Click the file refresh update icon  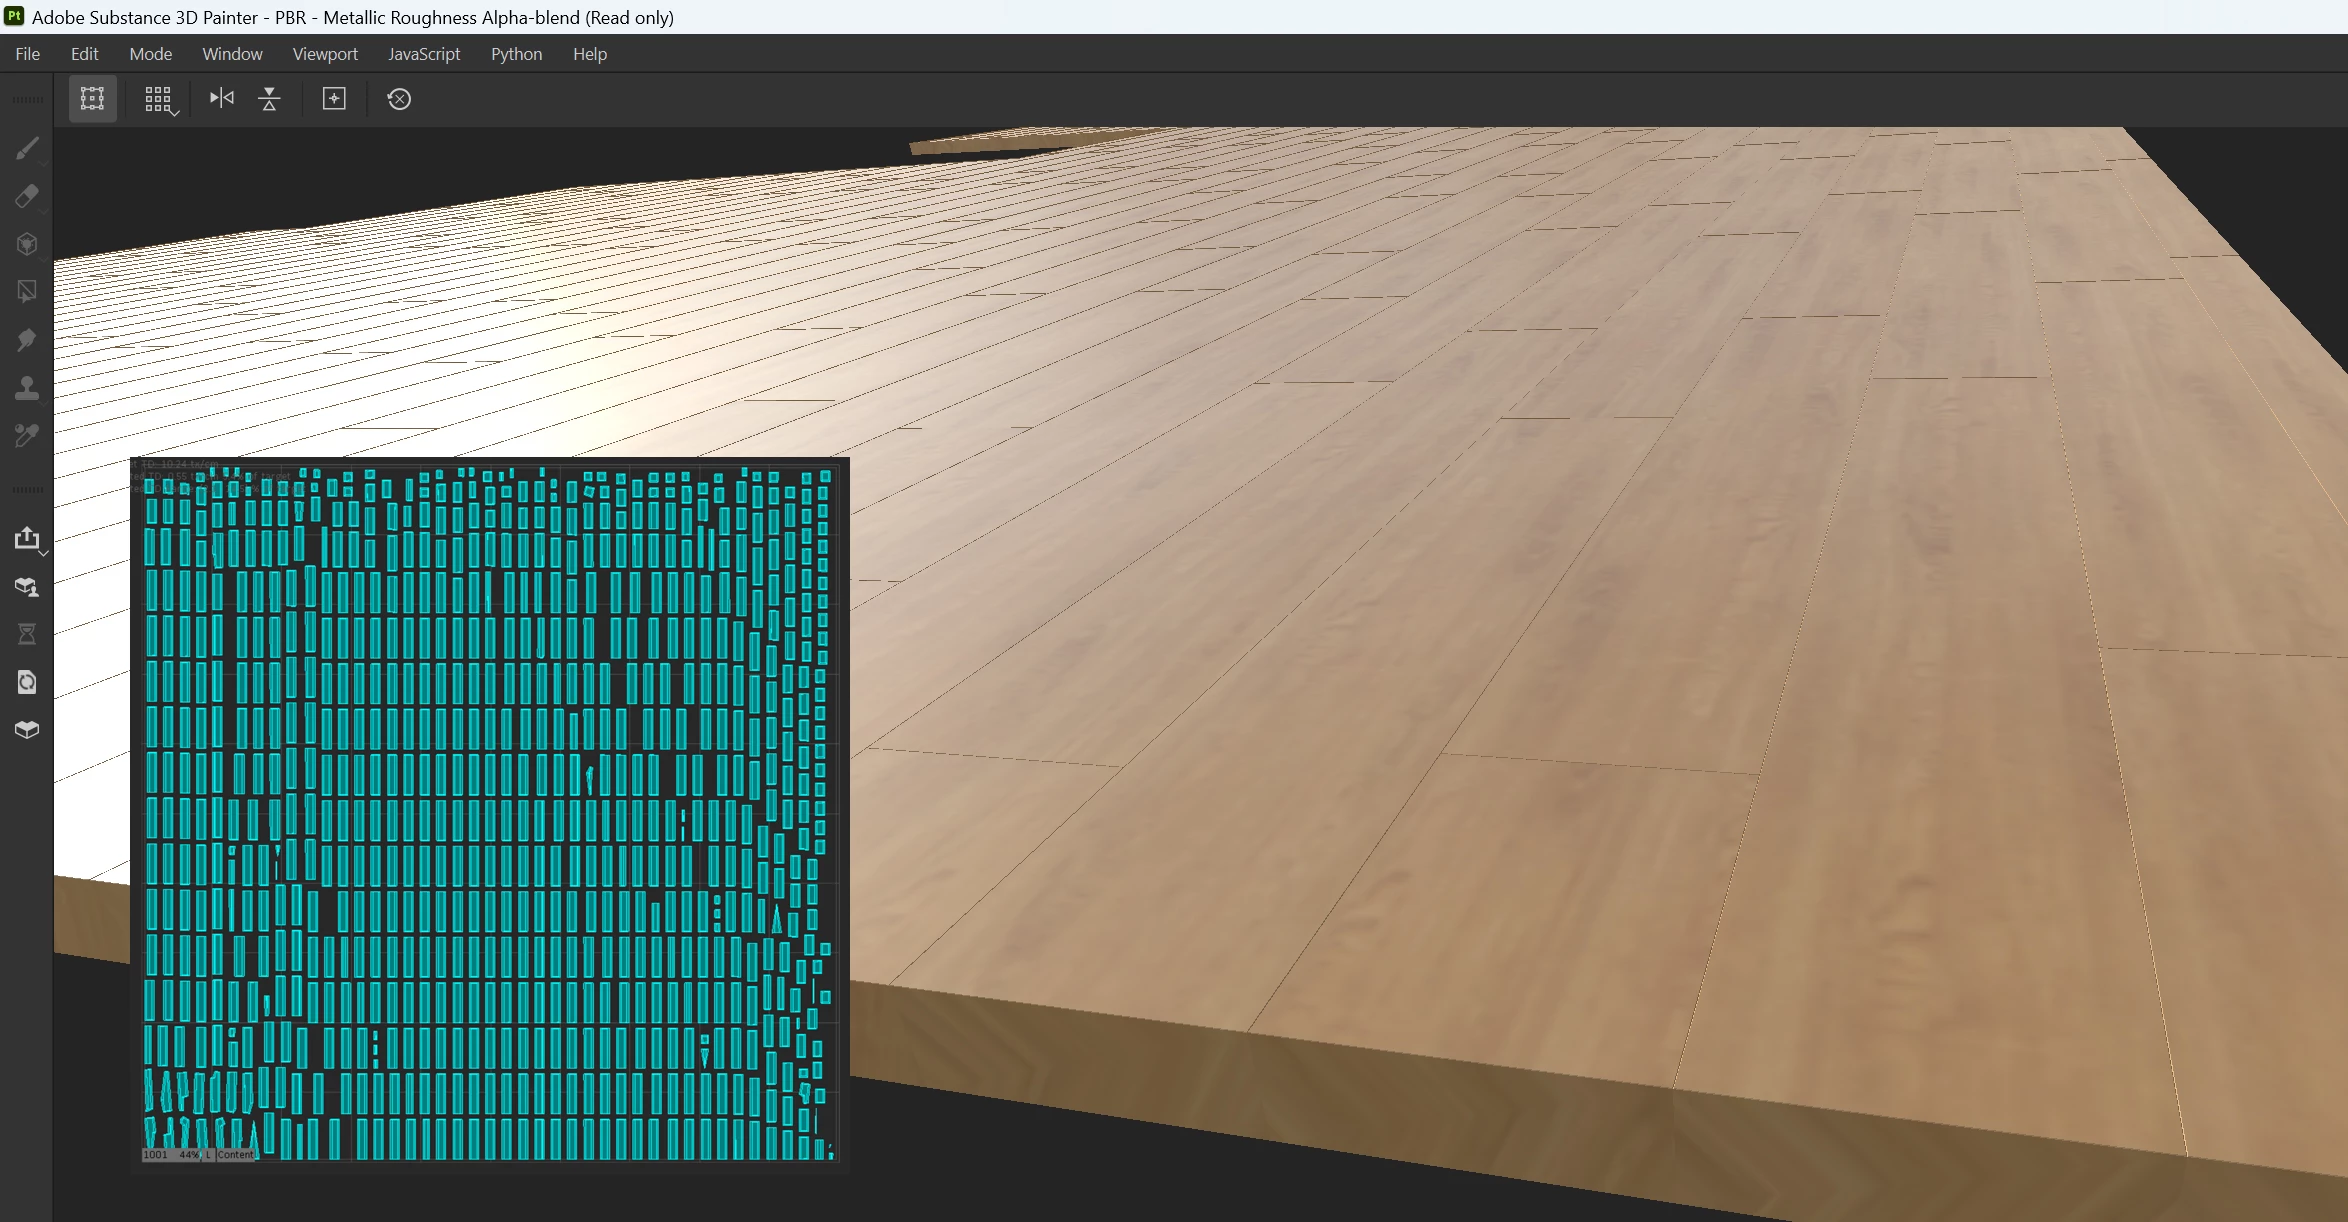(27, 682)
